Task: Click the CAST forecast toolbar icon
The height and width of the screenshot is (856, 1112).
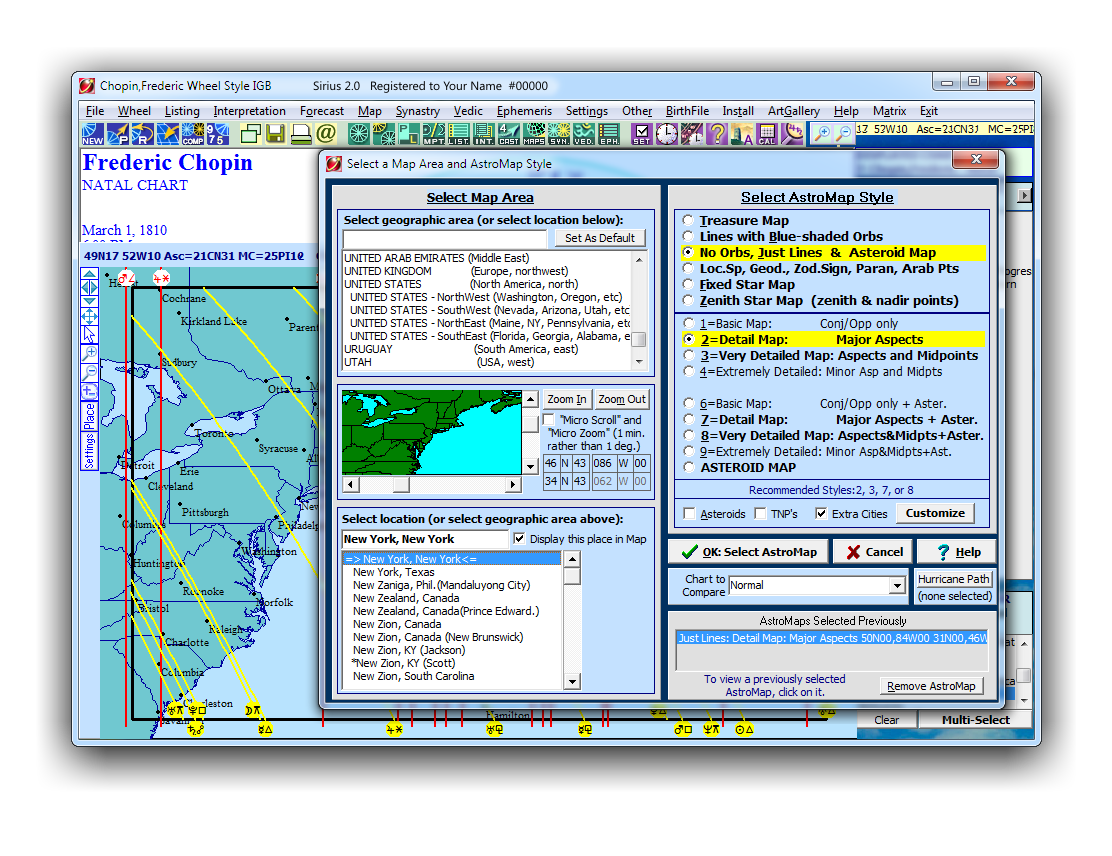Action: [508, 134]
